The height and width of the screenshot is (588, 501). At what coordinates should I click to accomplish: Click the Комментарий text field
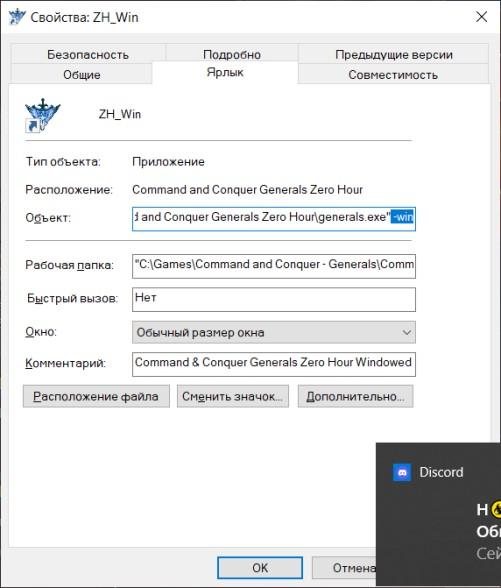point(274,364)
